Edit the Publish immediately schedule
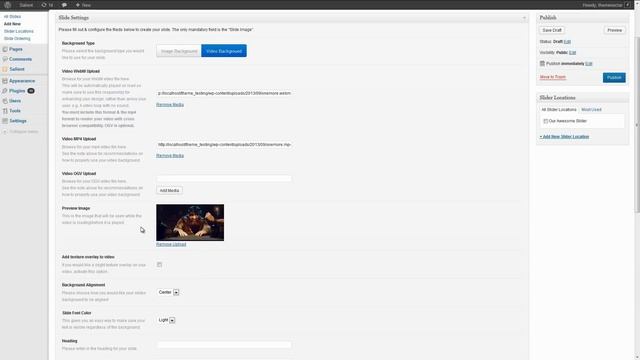Viewport: 640px width, 360px height. tap(589, 64)
